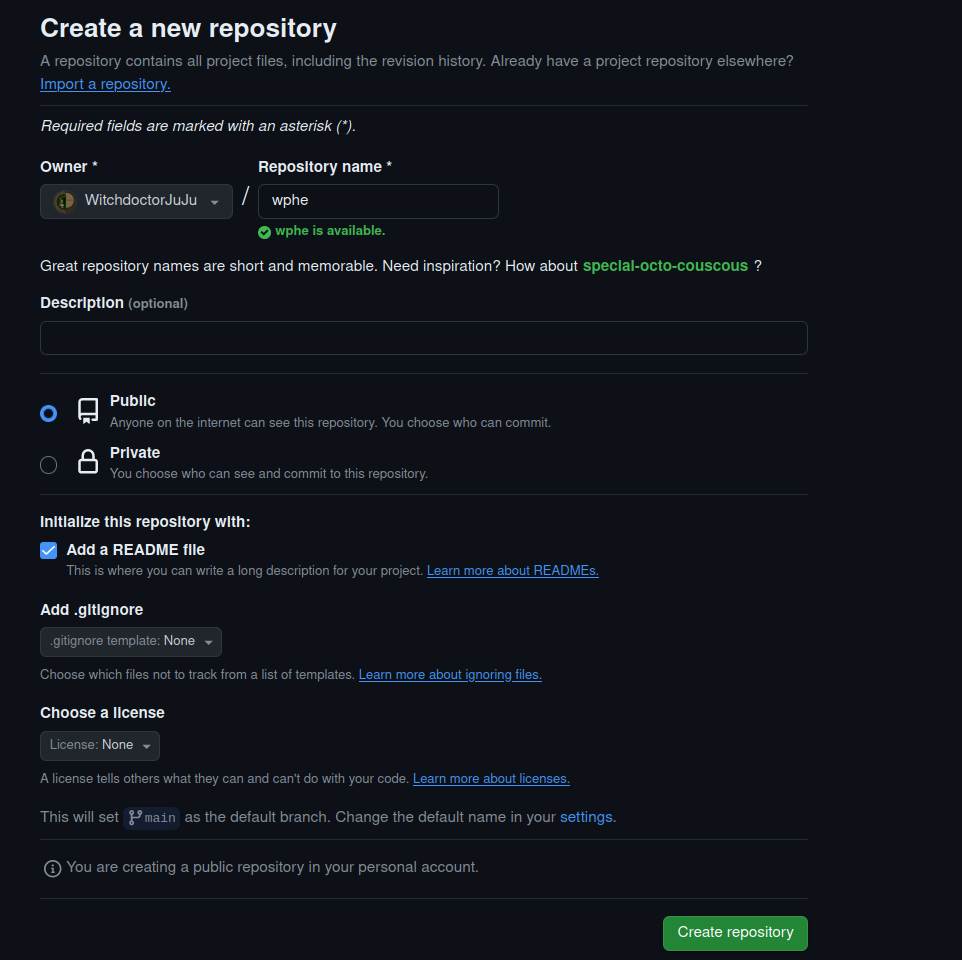Open Learn more about ignoring files link
The image size is (962, 960).
click(450, 675)
